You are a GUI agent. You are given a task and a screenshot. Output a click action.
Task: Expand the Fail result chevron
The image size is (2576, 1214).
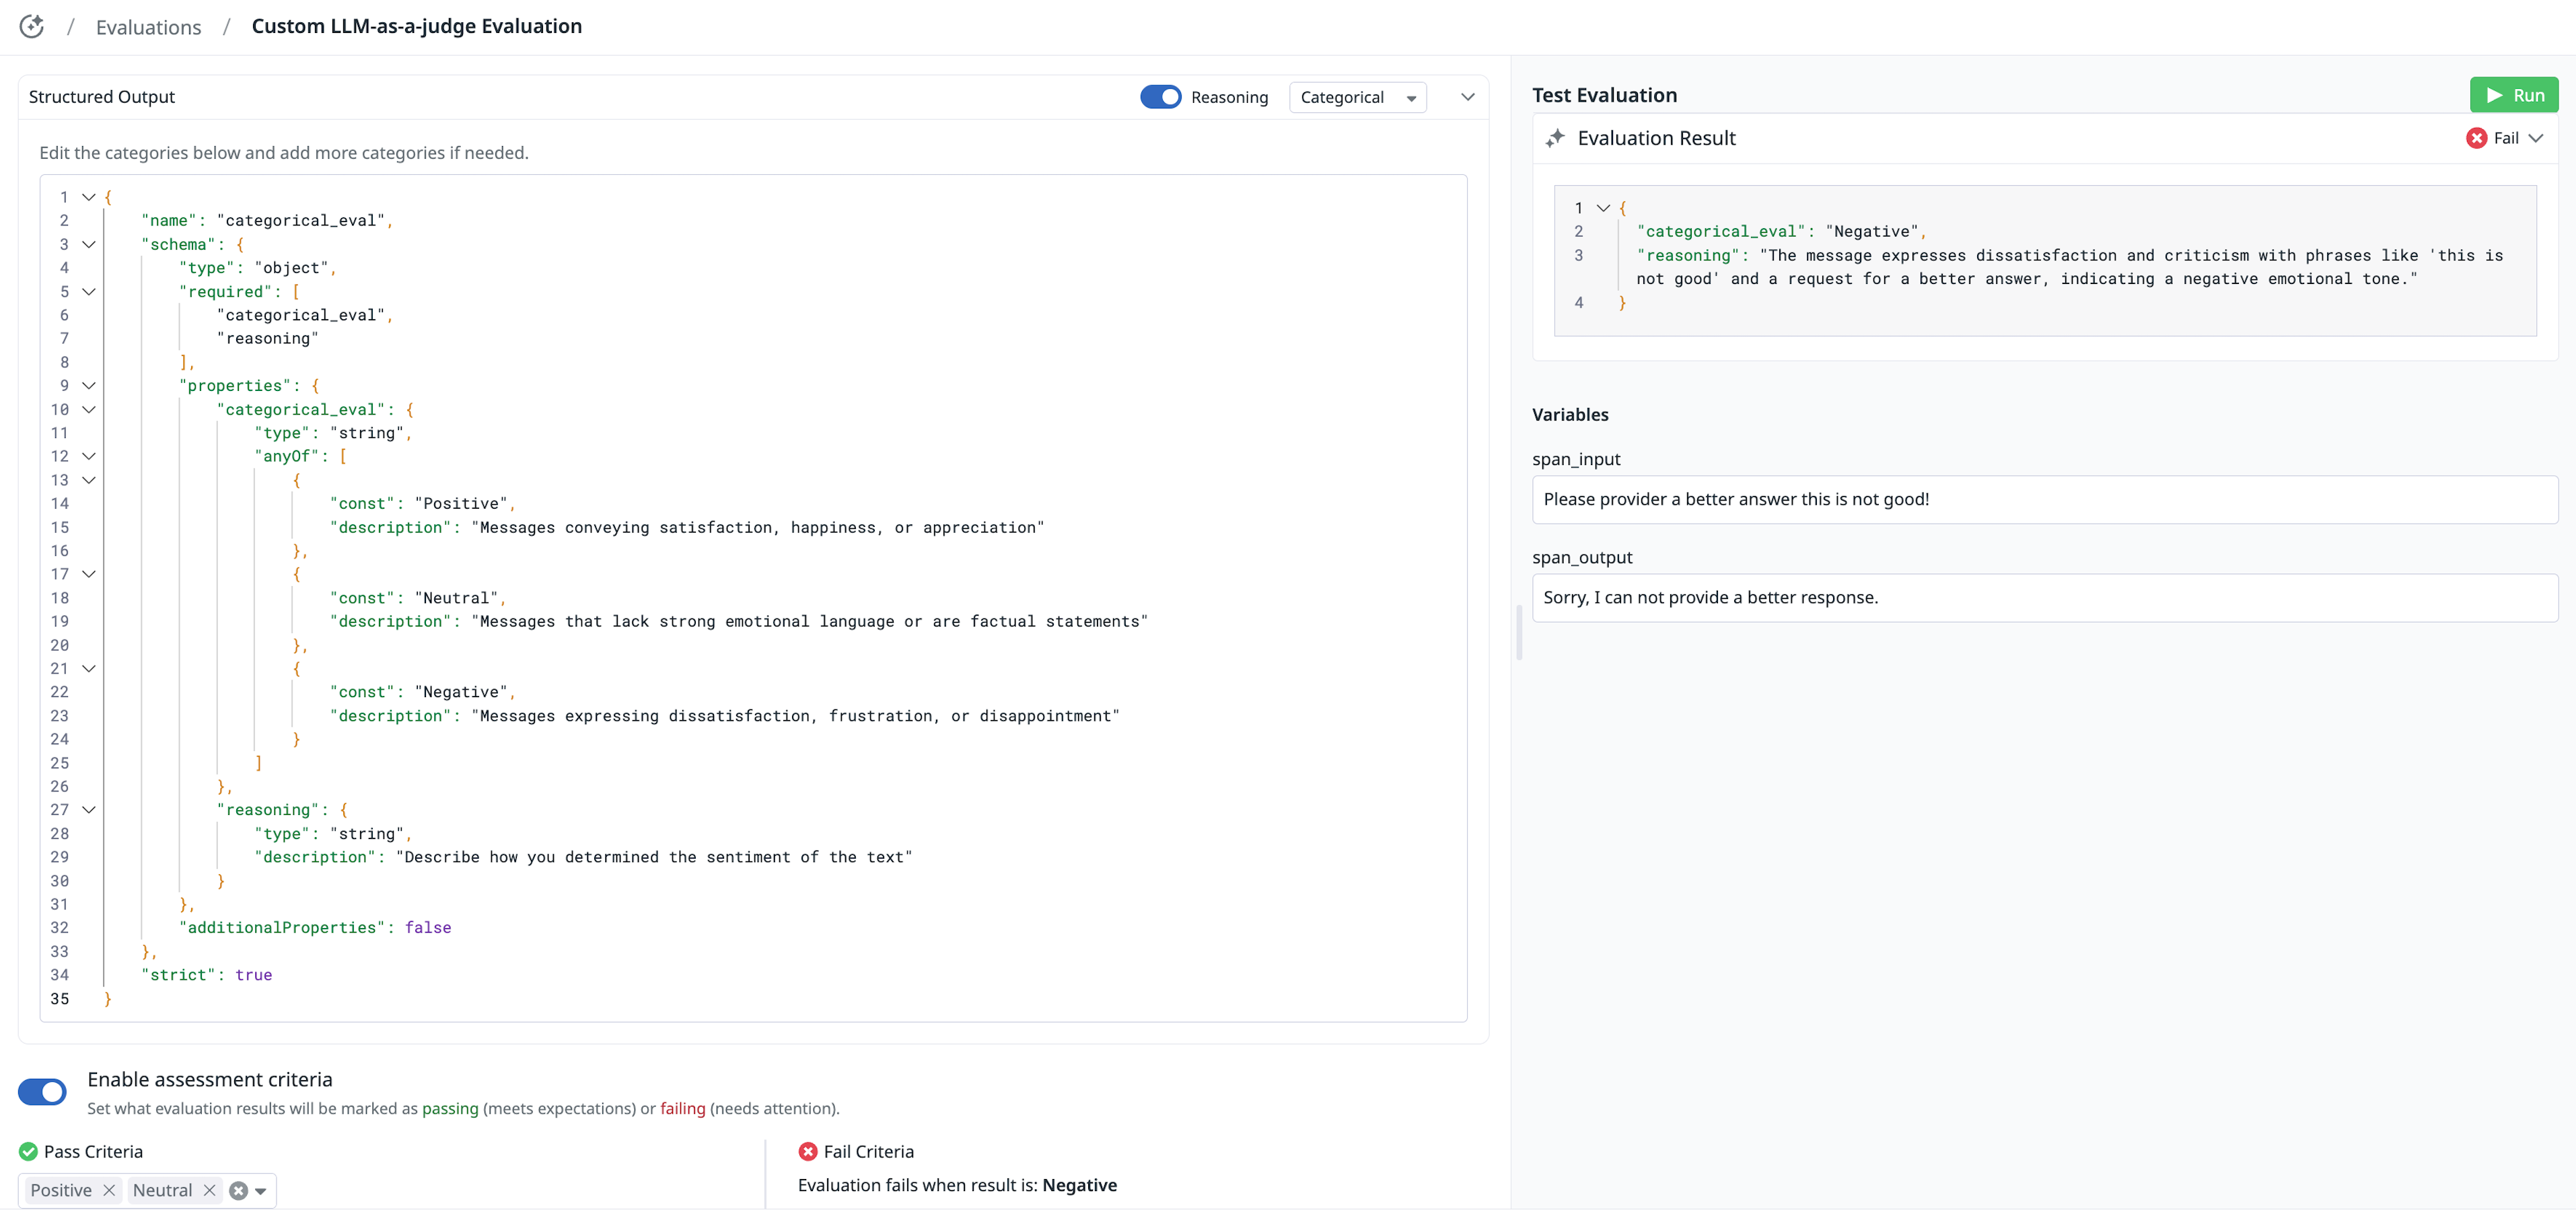click(x=2535, y=138)
